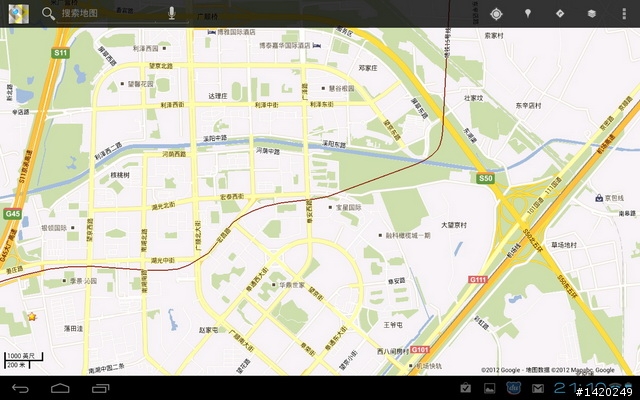Open the picture notification icon
This screenshot has height=400, width=640.
point(489,389)
